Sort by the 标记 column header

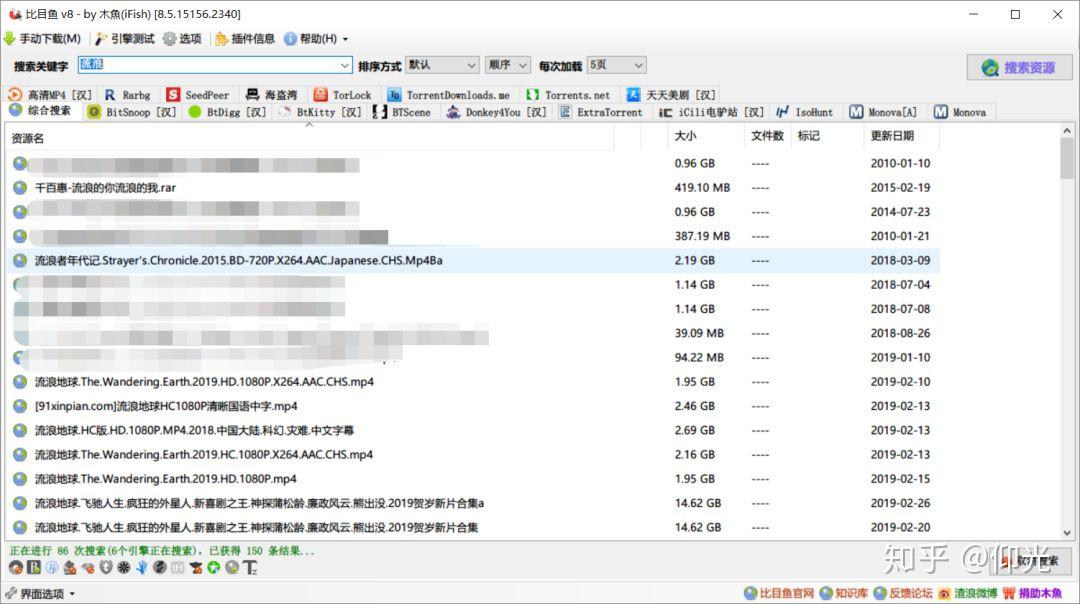point(827,136)
